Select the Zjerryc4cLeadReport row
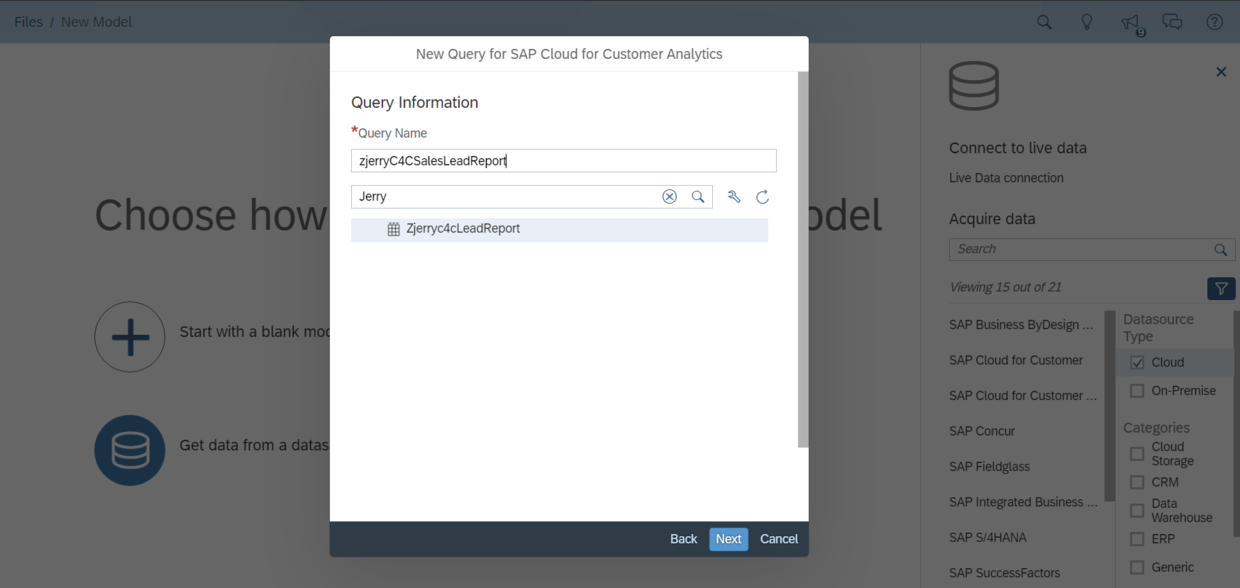Viewport: 1240px width, 588px height. pyautogui.click(x=559, y=229)
